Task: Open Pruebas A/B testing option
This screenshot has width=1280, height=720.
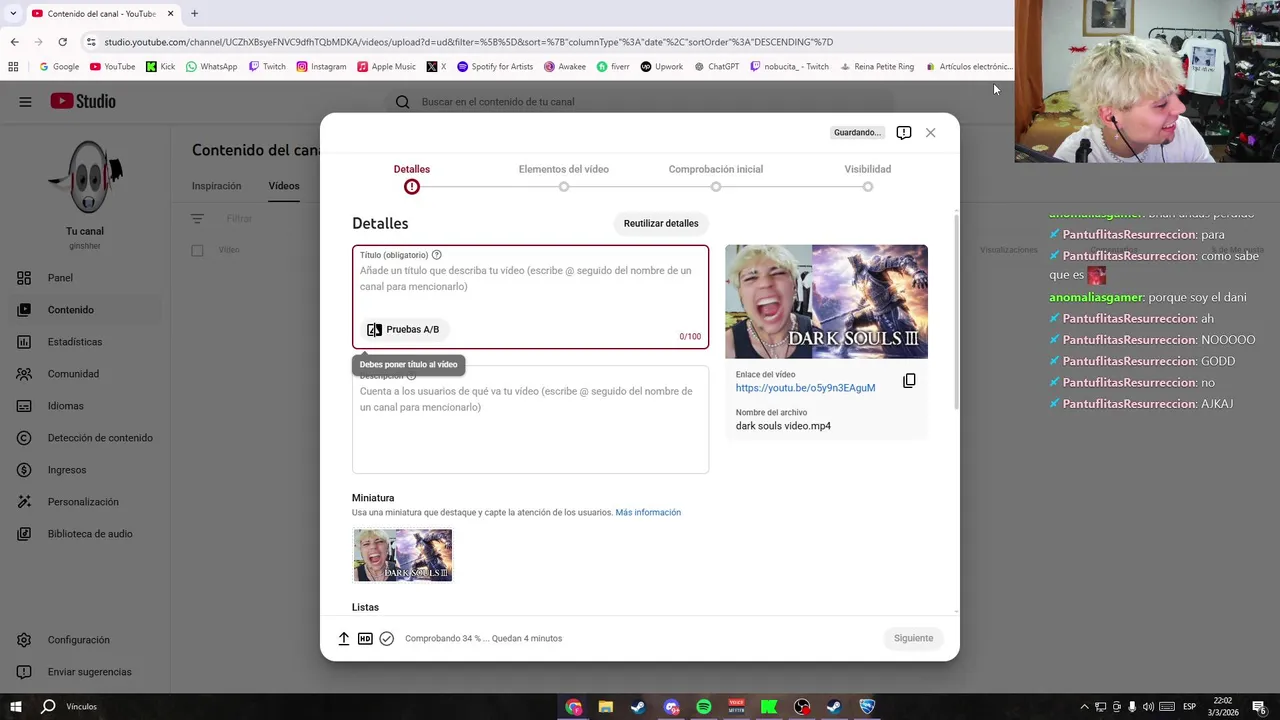Action: tap(403, 329)
